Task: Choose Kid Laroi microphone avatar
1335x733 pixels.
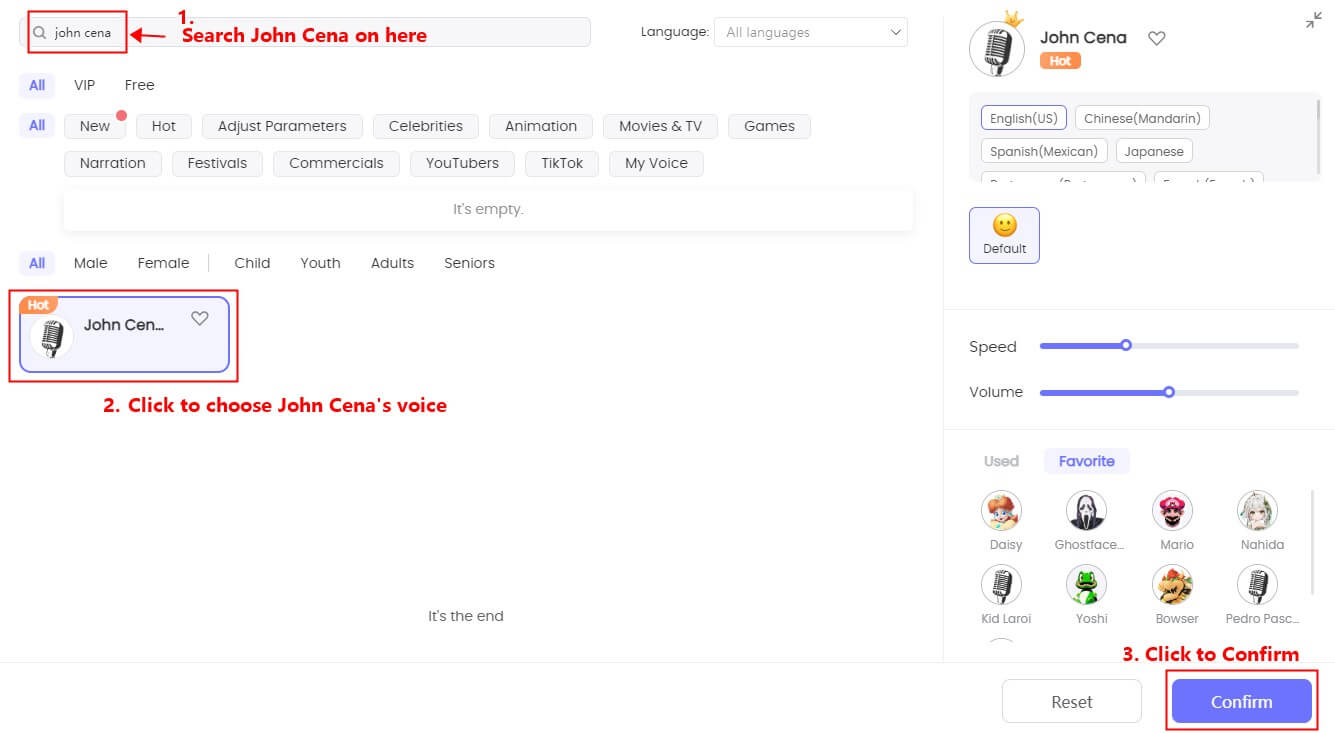Action: click(1001, 585)
